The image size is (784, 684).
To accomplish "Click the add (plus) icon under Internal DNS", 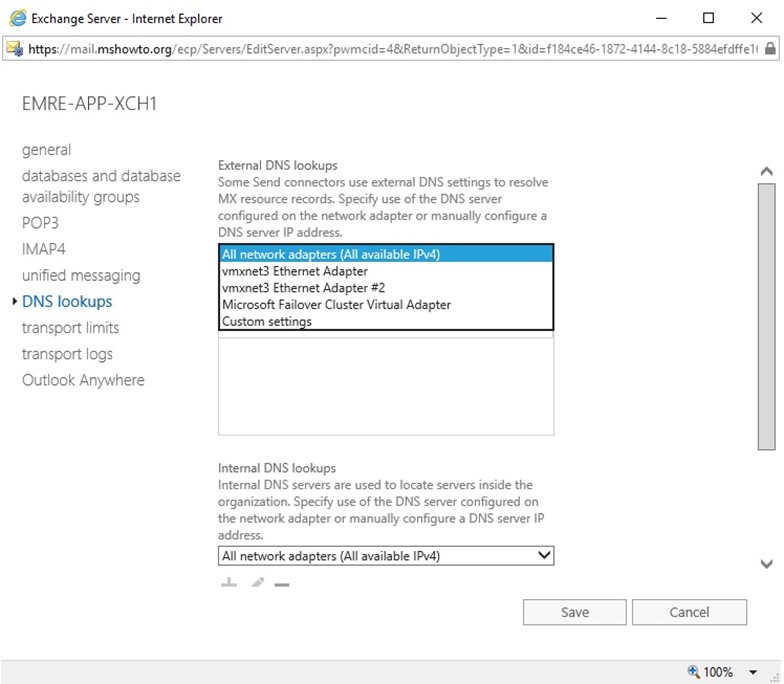I will 229,582.
